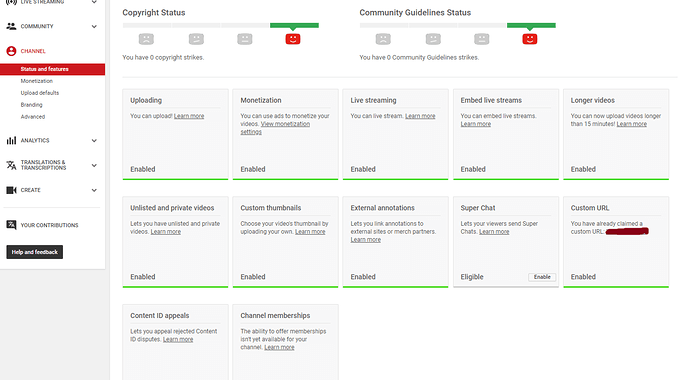Click third gray face under Copyright Status
Viewport: 690px width, 380px height.
click(245, 39)
